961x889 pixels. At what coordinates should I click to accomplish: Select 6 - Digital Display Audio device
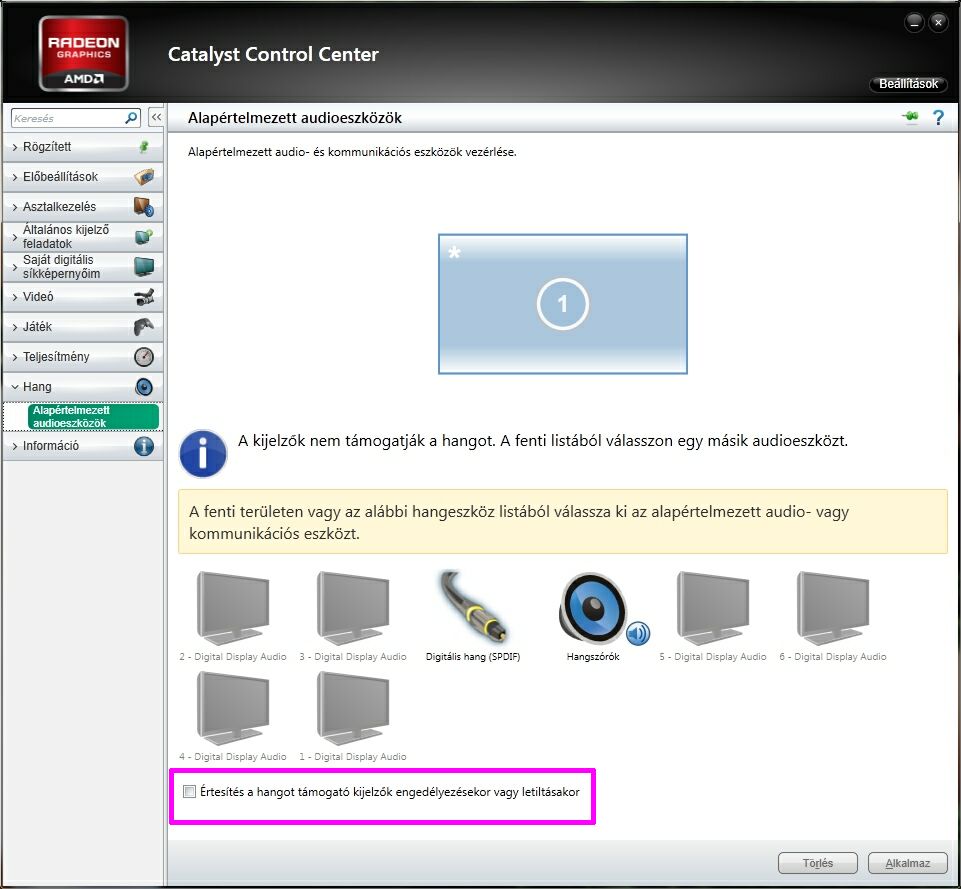tap(833, 616)
